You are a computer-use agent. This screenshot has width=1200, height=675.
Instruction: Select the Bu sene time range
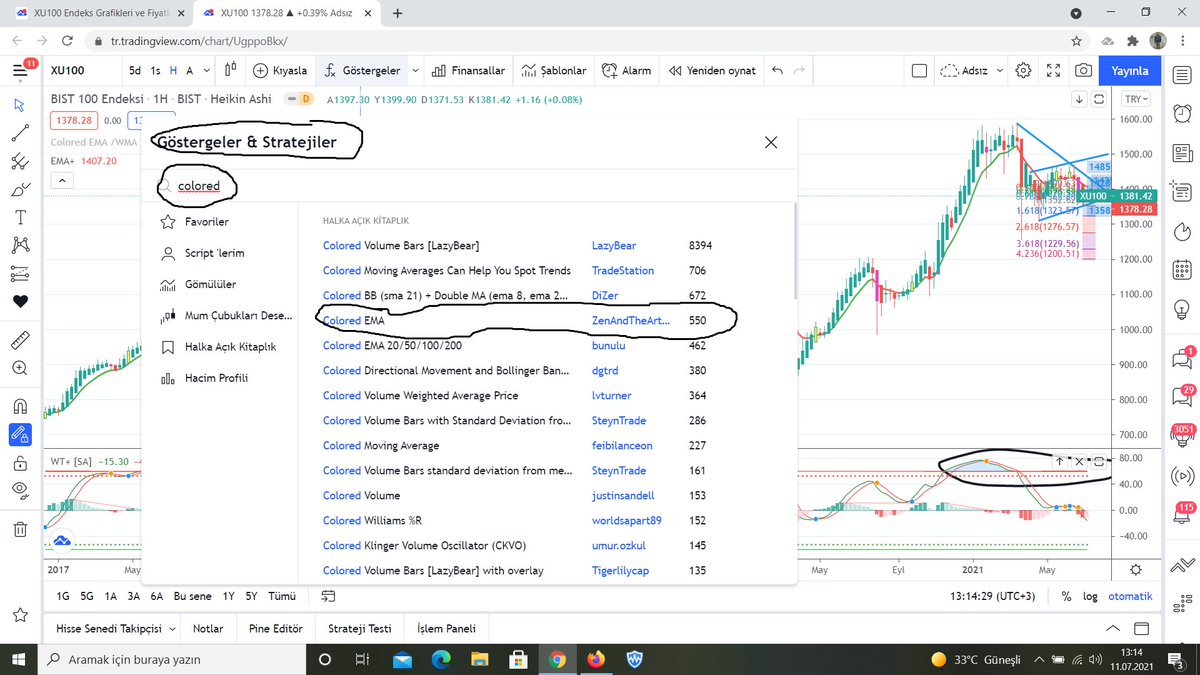[193, 596]
